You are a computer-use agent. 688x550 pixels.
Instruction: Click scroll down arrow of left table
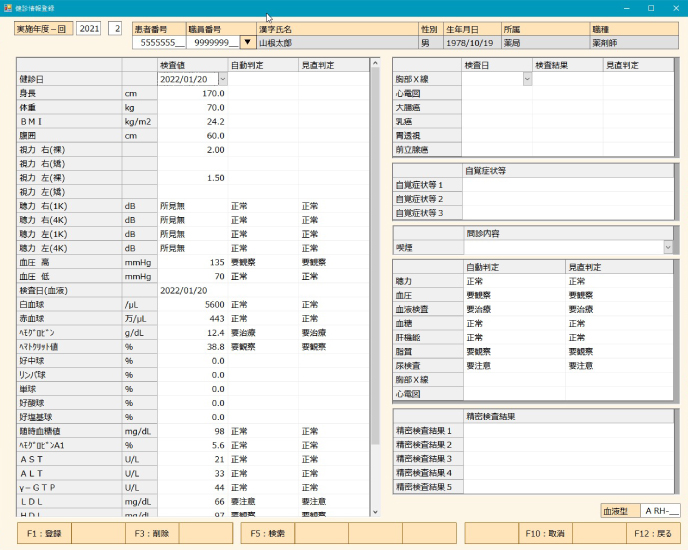375,511
